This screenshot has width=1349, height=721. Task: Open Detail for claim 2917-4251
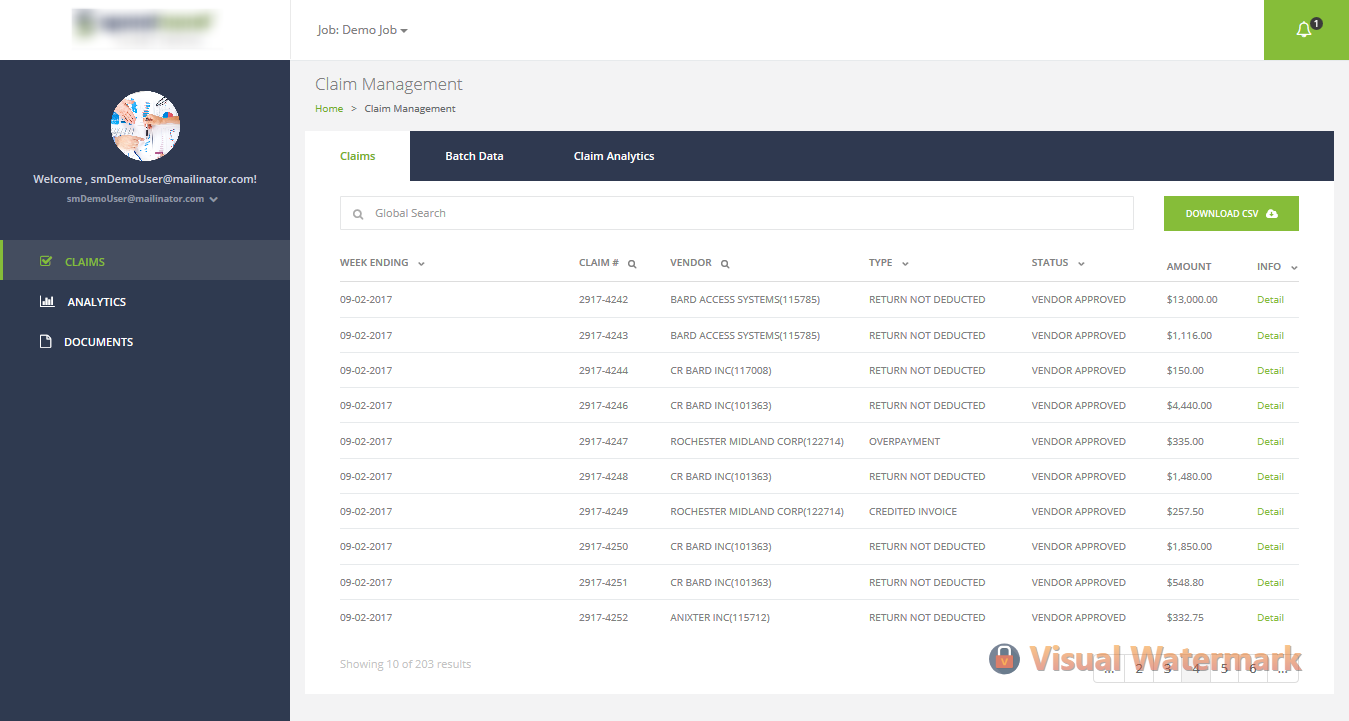coord(1270,582)
